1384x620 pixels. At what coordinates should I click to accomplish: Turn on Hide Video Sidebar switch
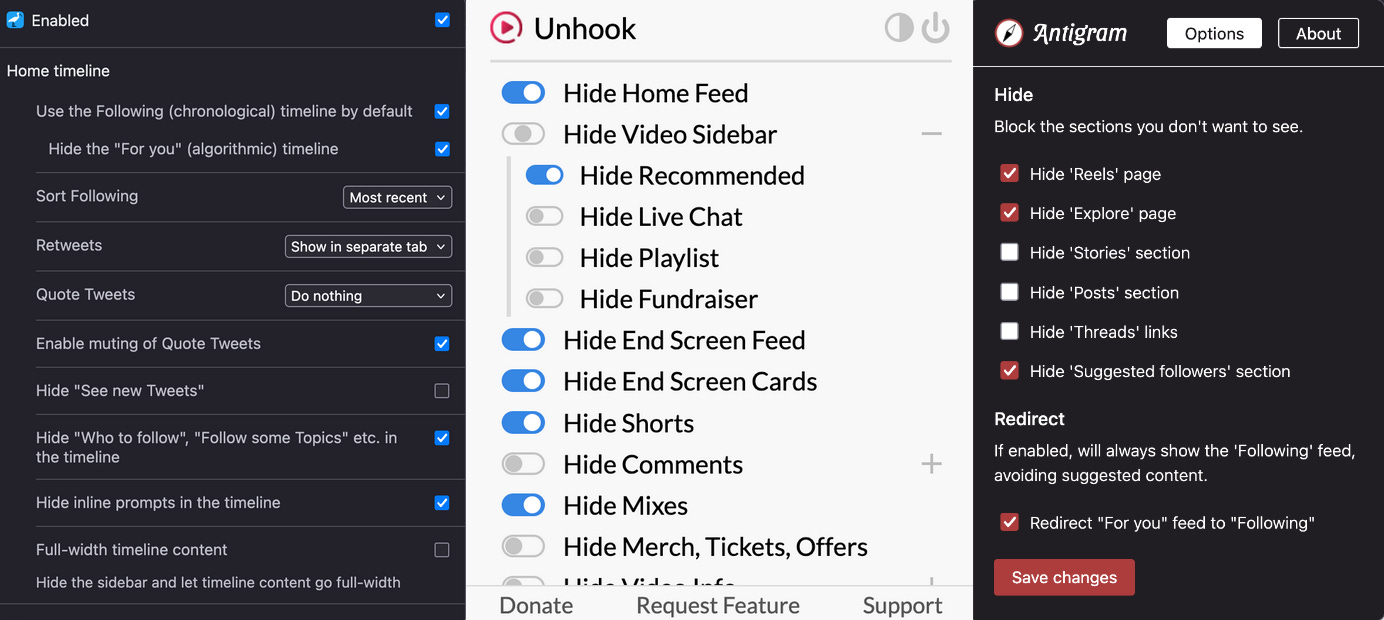click(523, 134)
